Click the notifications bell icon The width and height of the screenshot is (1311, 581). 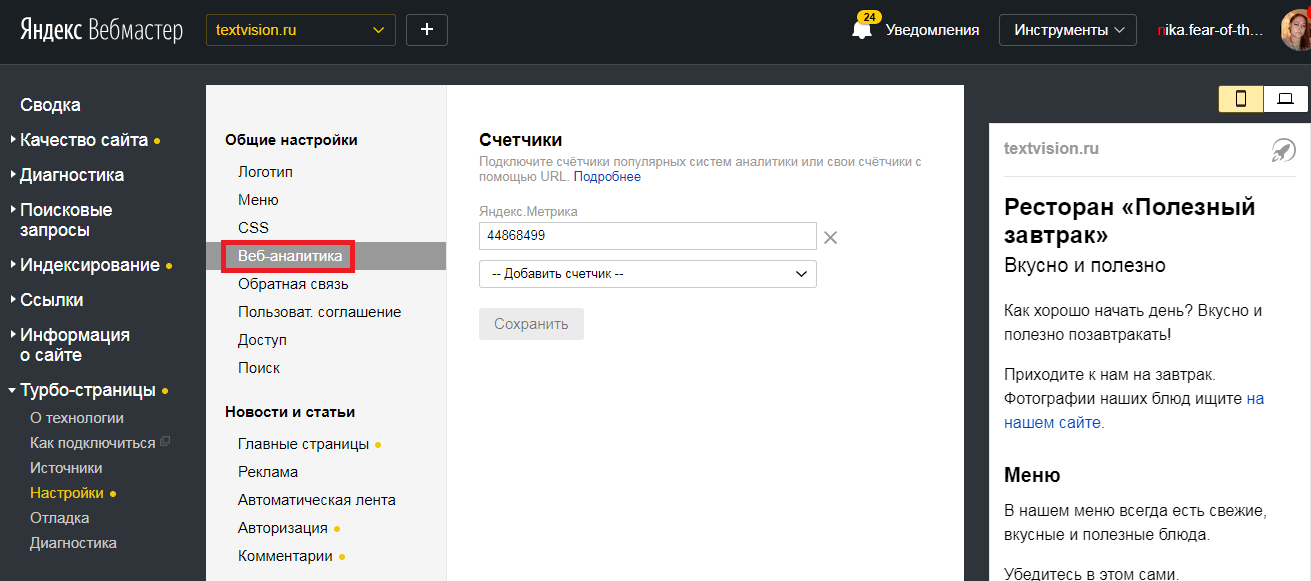(861, 30)
